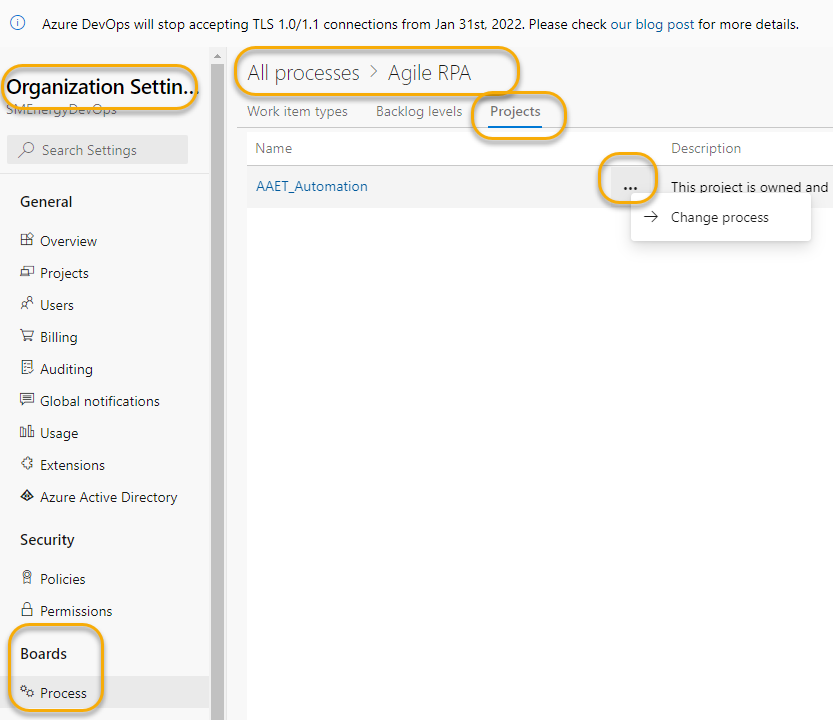Click the Billing cart icon
The image size is (833, 720).
(x=27, y=335)
